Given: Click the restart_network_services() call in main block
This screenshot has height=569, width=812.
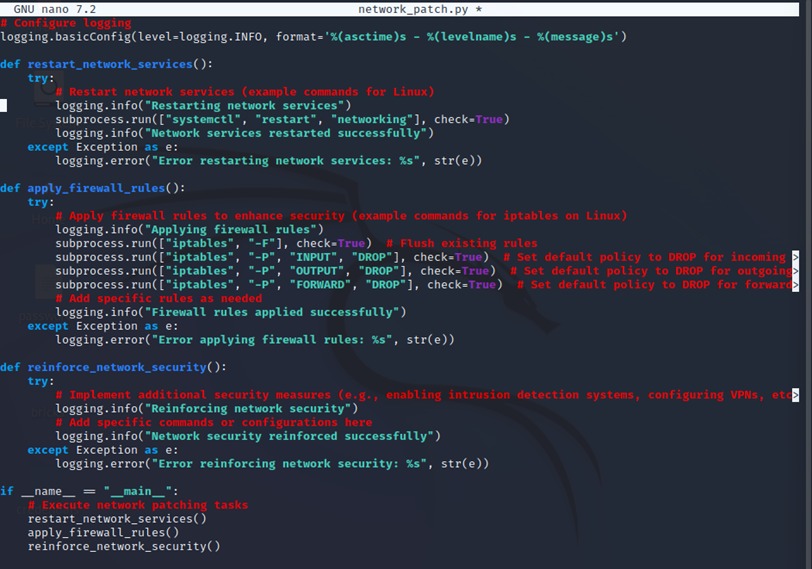Looking at the screenshot, I should tap(117, 519).
